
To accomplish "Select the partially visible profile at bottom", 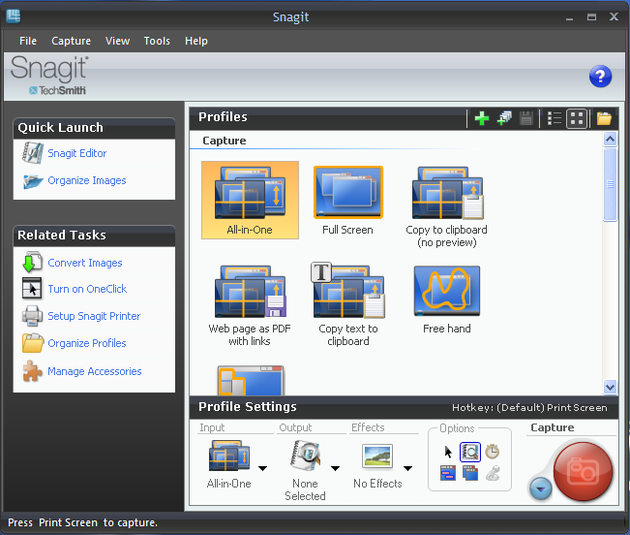I will pyautogui.click(x=251, y=380).
